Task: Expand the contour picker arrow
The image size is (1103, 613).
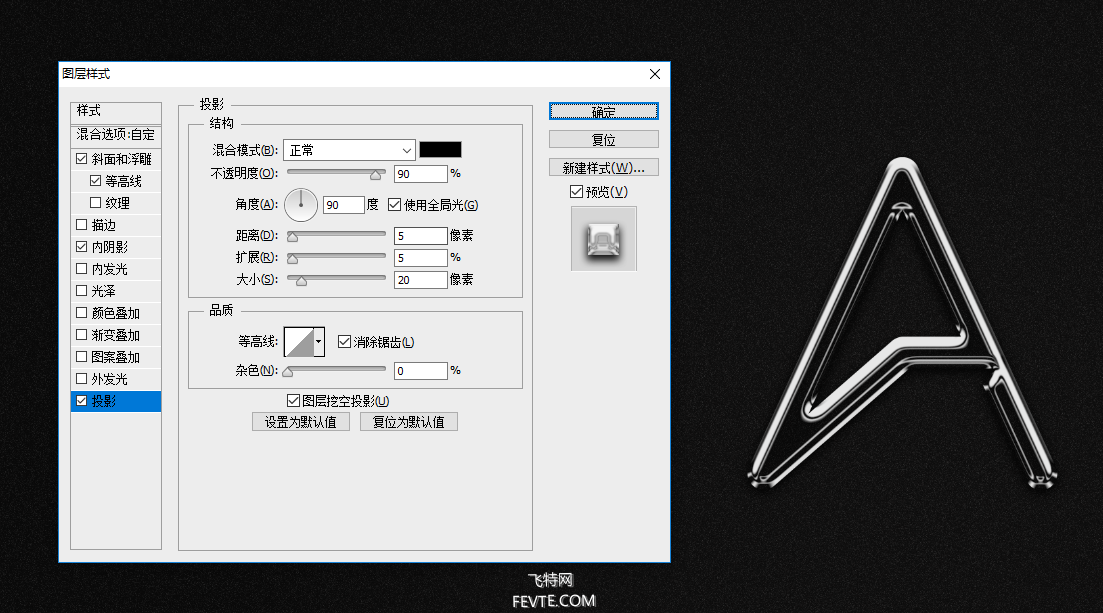Action: [319, 342]
